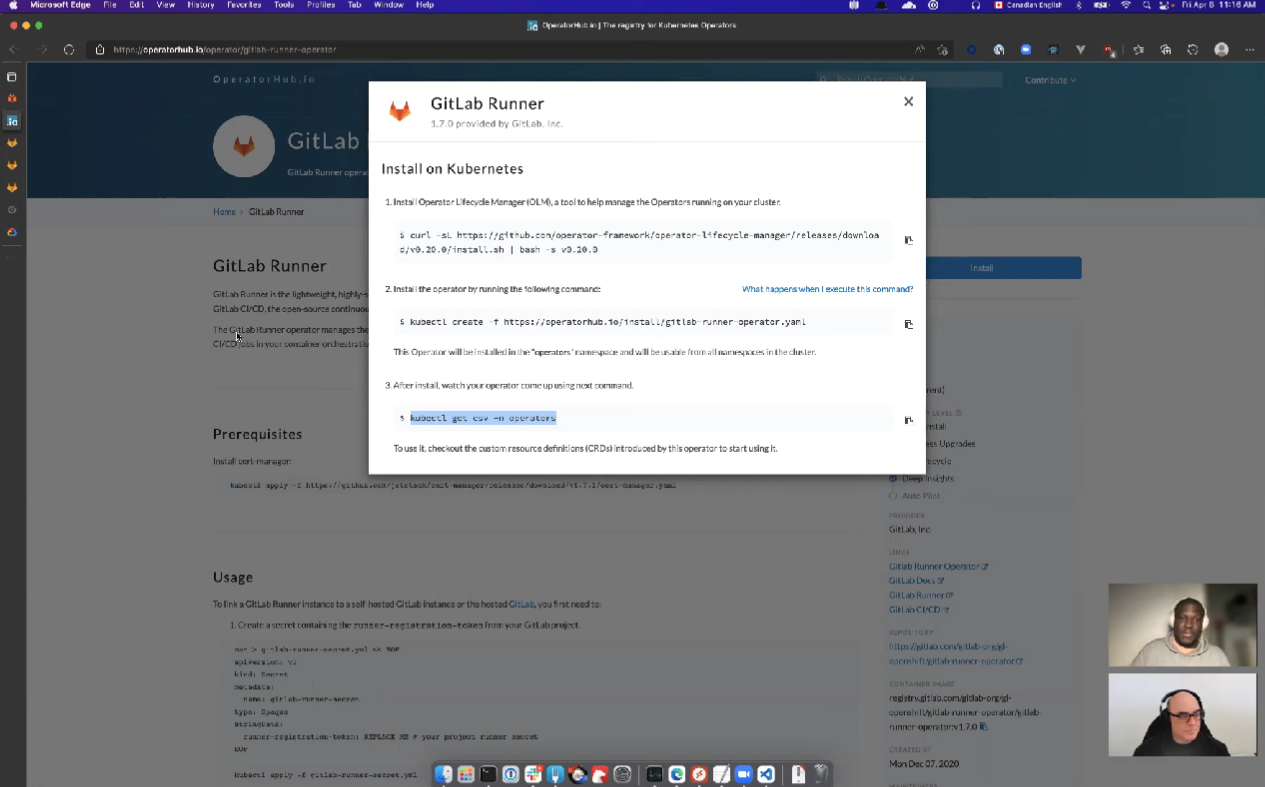1265x787 pixels.
Task: Click the OperatorHub.io site logo
Action: pyautogui.click(x=264, y=79)
